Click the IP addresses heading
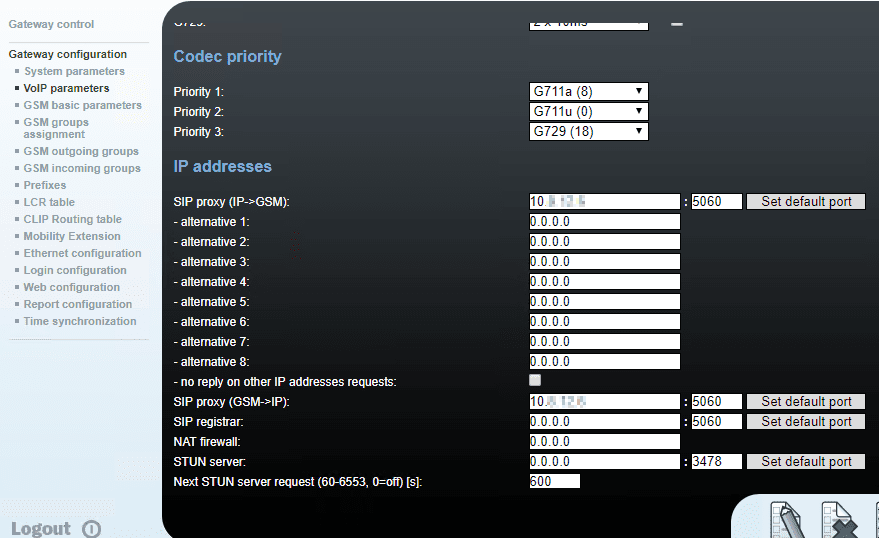 click(x=223, y=166)
